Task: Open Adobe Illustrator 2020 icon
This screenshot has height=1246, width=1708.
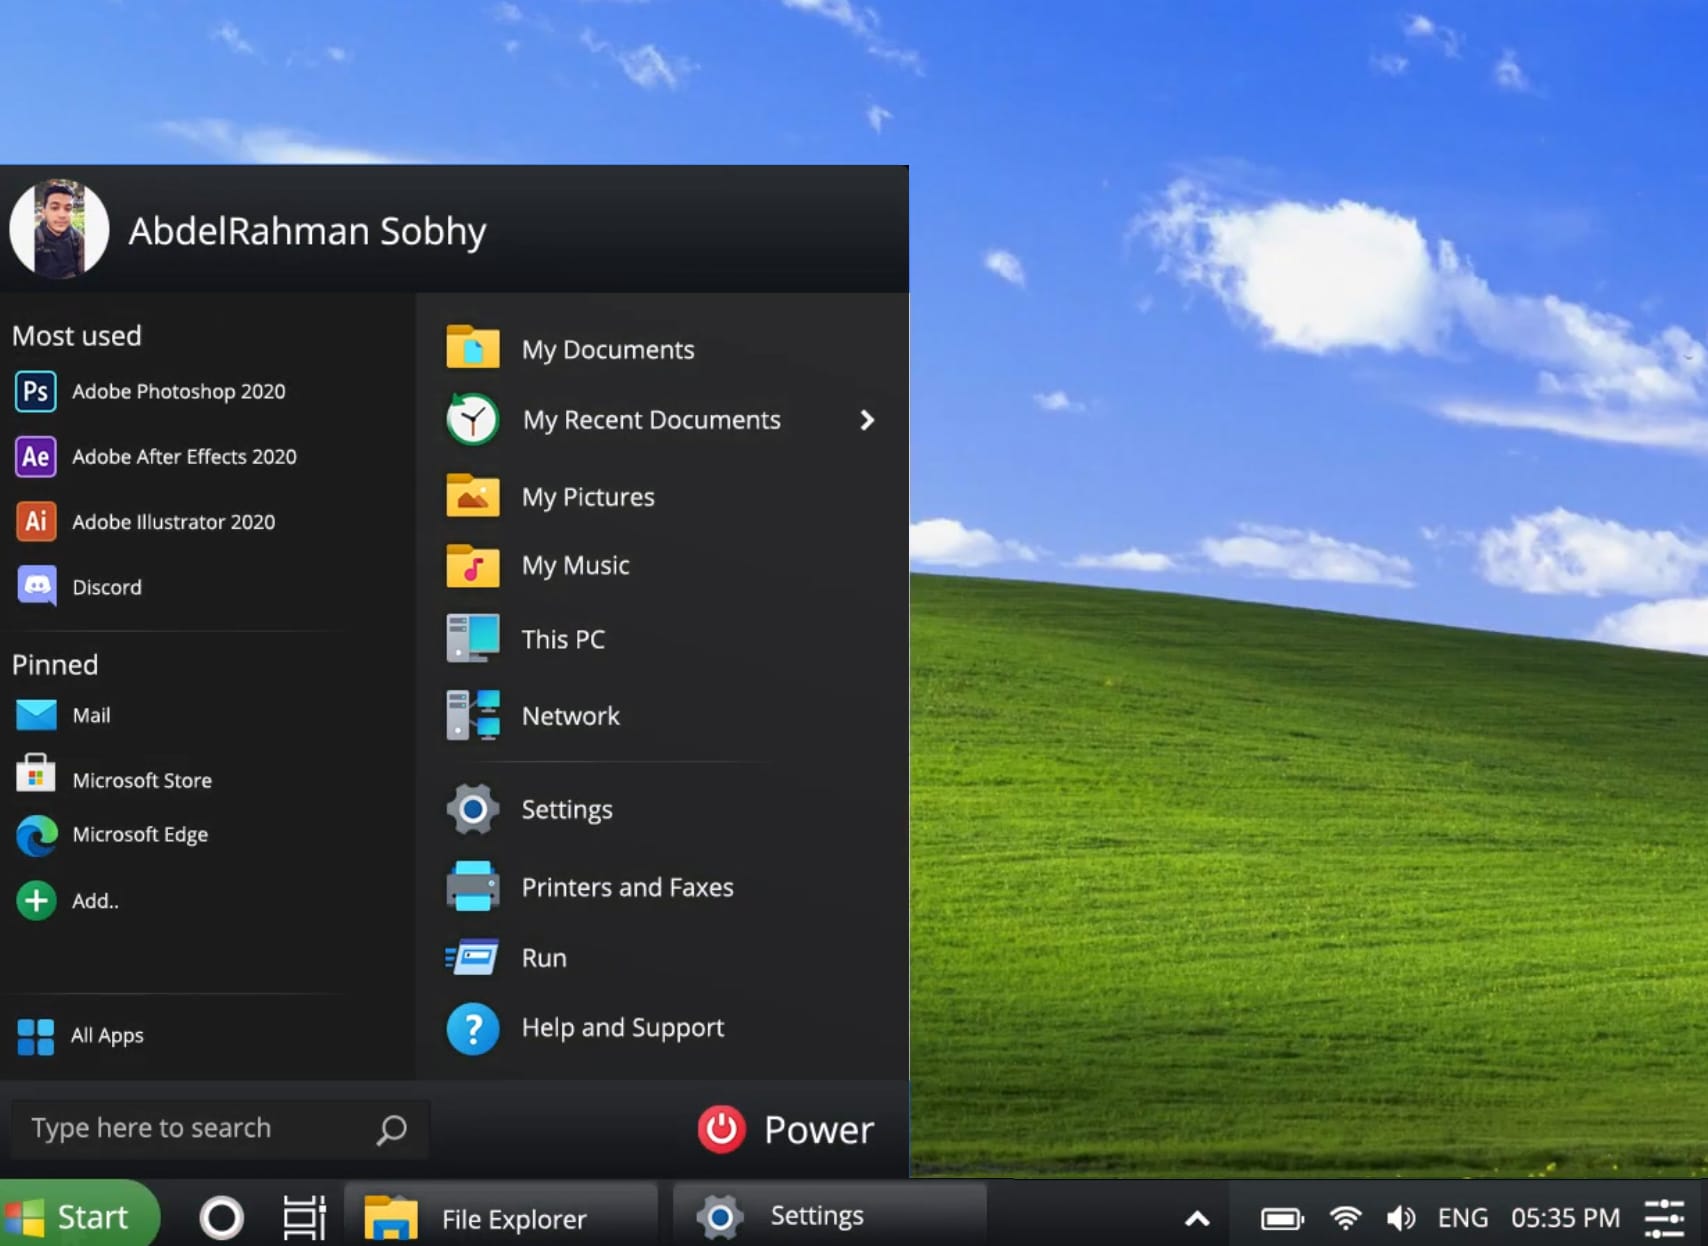Action: [36, 521]
